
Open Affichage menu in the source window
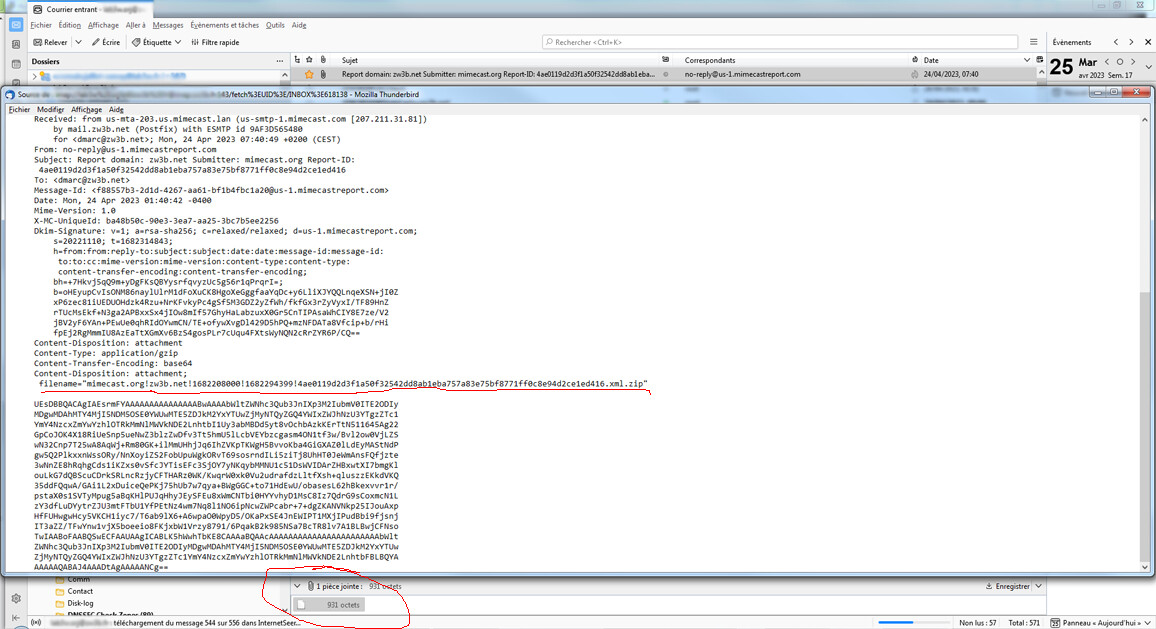[86, 109]
